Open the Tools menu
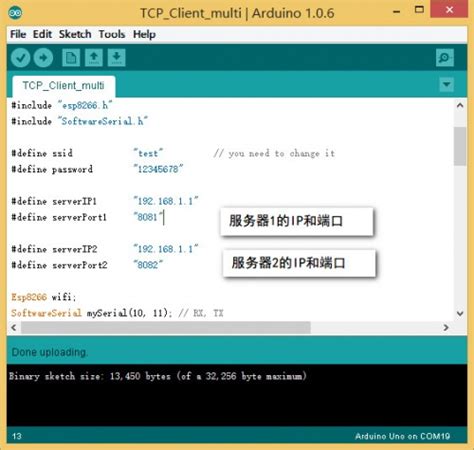This screenshot has height=450, width=474. click(x=112, y=34)
